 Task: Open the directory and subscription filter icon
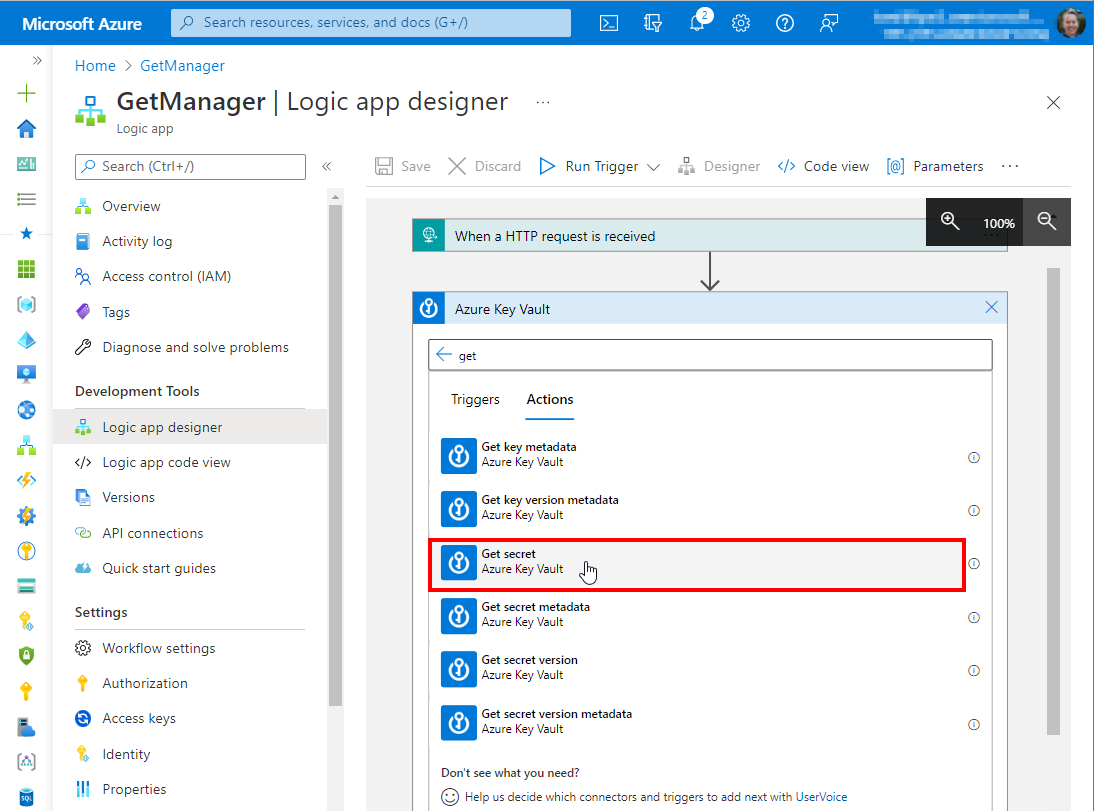pyautogui.click(x=653, y=23)
